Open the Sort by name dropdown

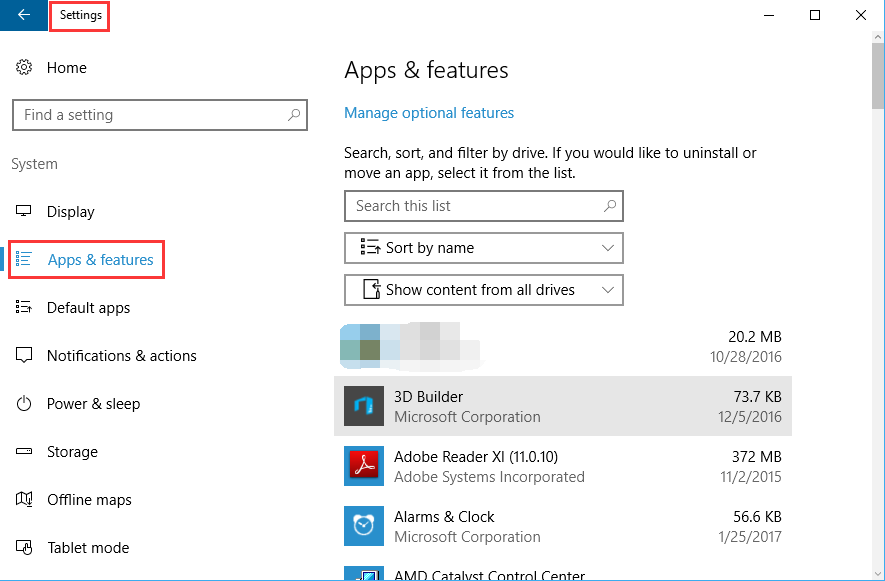[484, 248]
